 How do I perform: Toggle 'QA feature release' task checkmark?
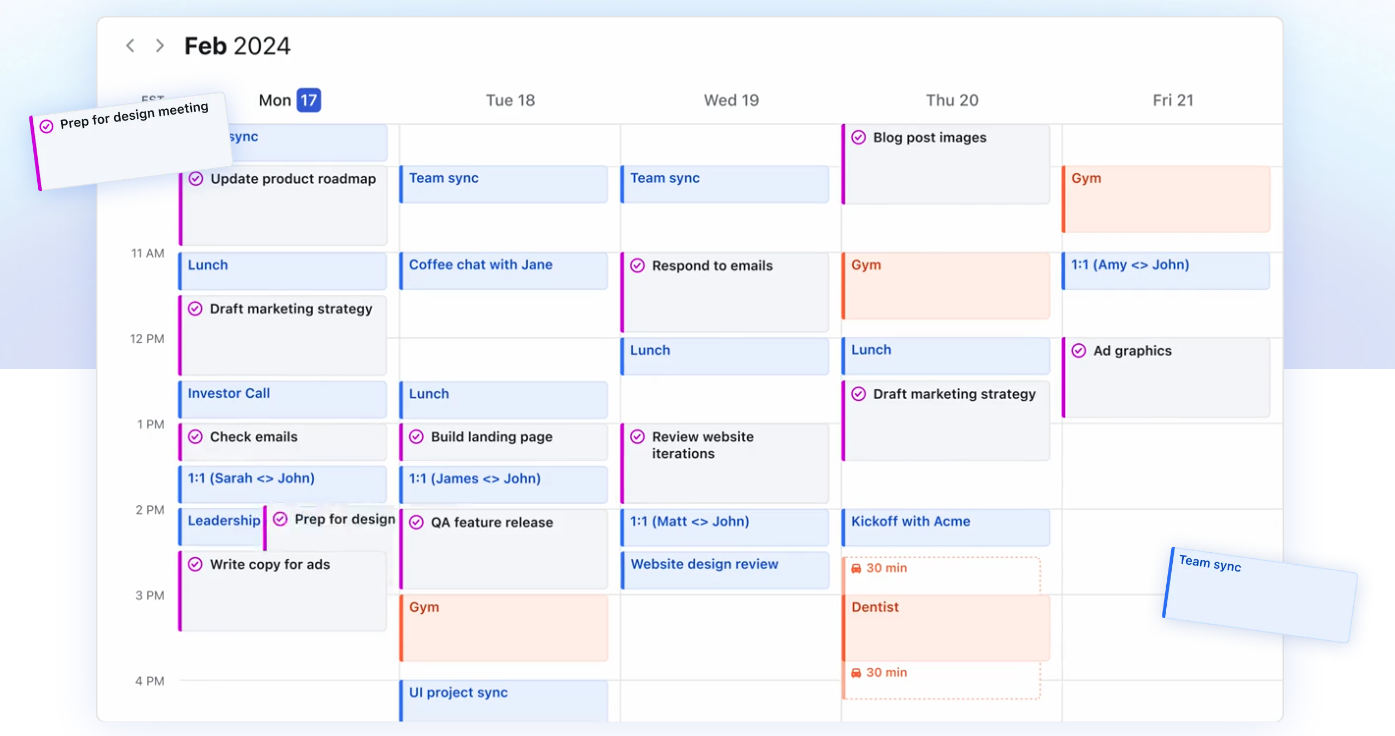point(417,522)
